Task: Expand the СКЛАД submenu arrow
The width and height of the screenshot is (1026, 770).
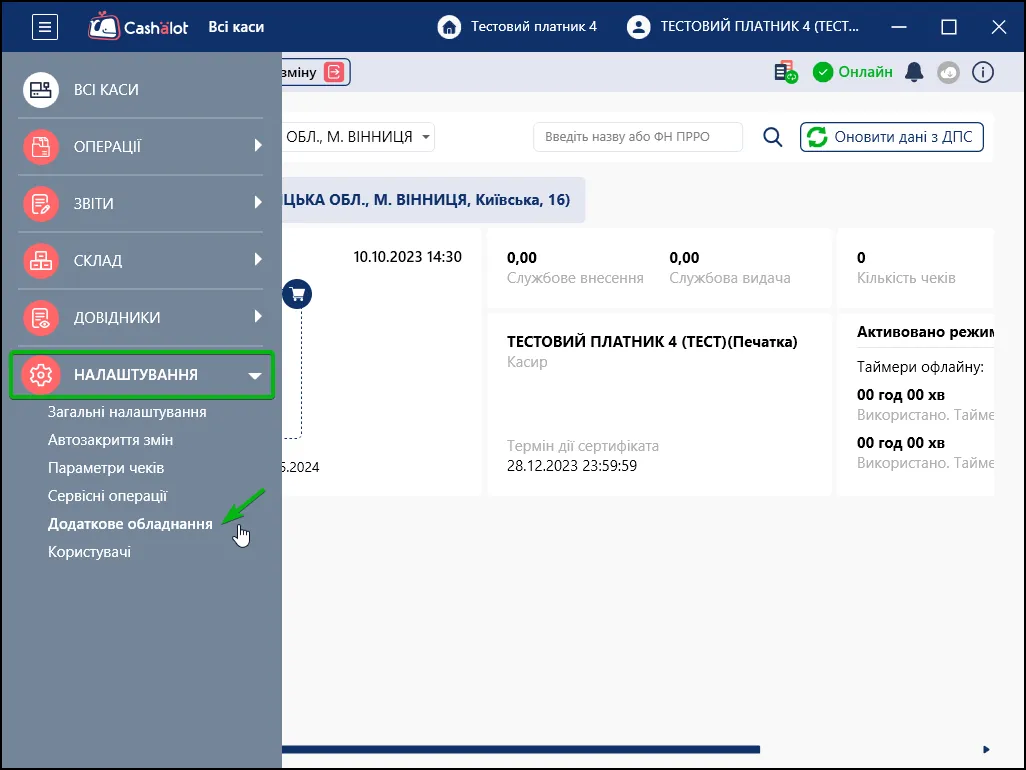Action: (x=258, y=259)
